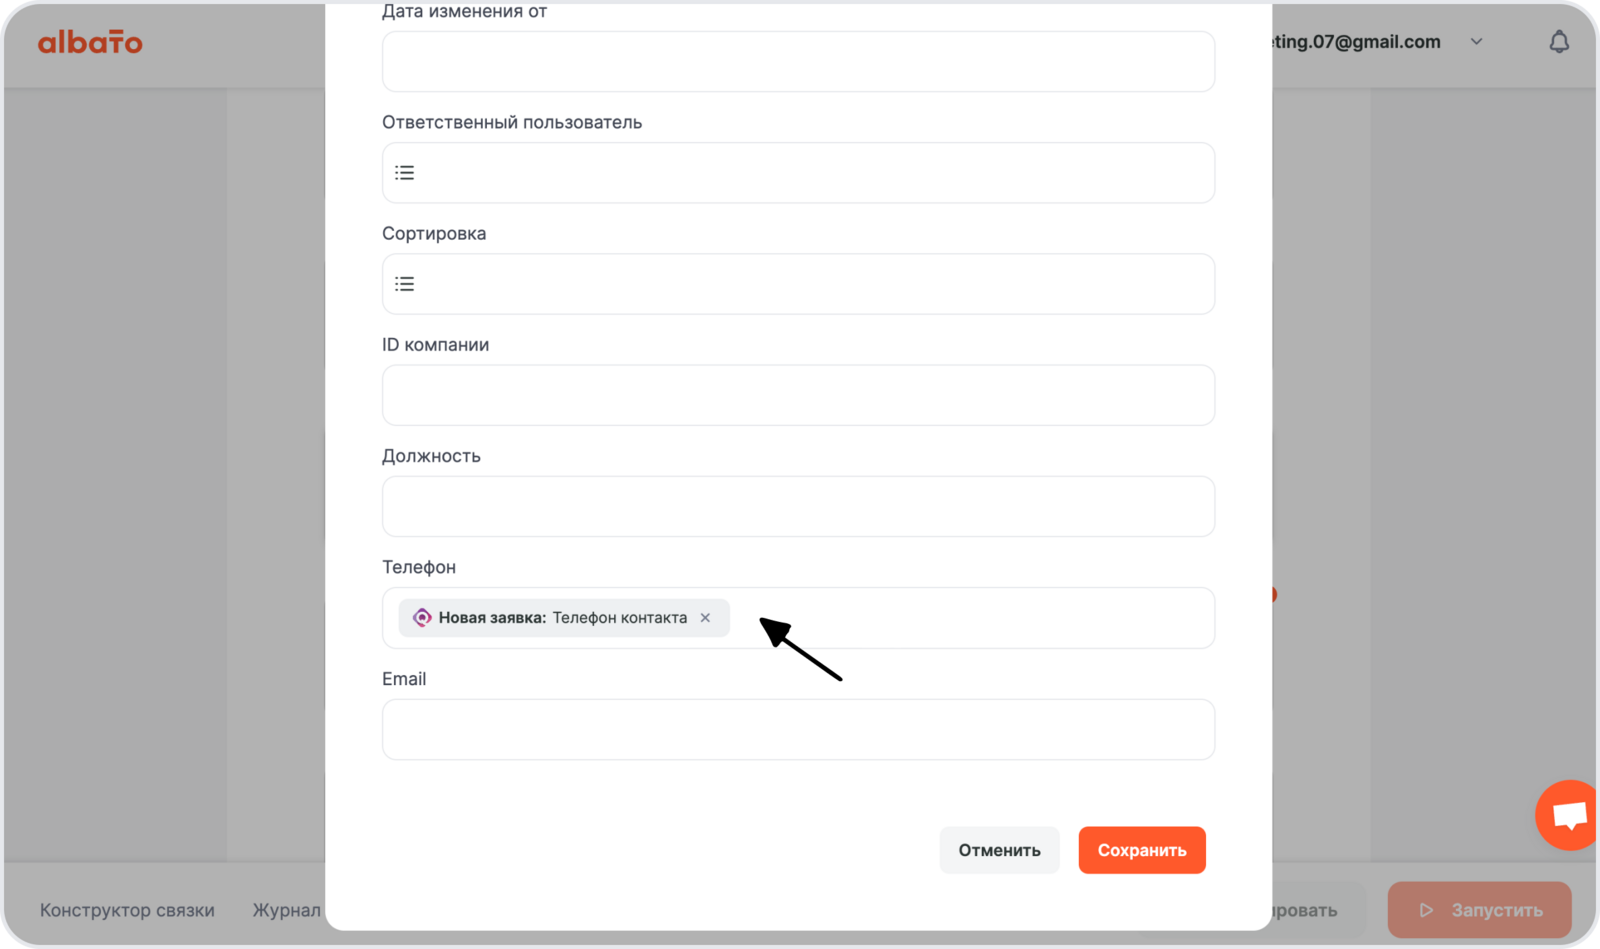1600x949 pixels.
Task: Switch to the Журнал tab
Action: coord(286,910)
